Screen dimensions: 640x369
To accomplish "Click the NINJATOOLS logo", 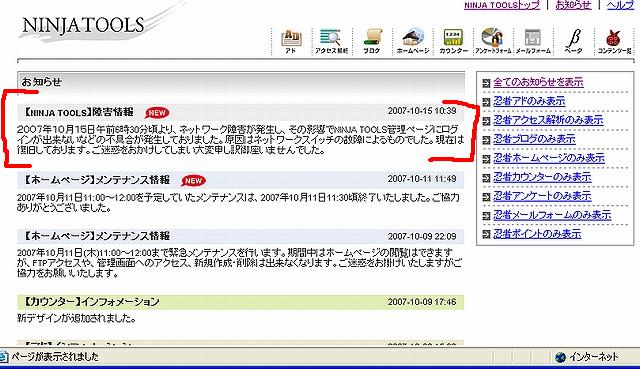I will click(x=84, y=25).
